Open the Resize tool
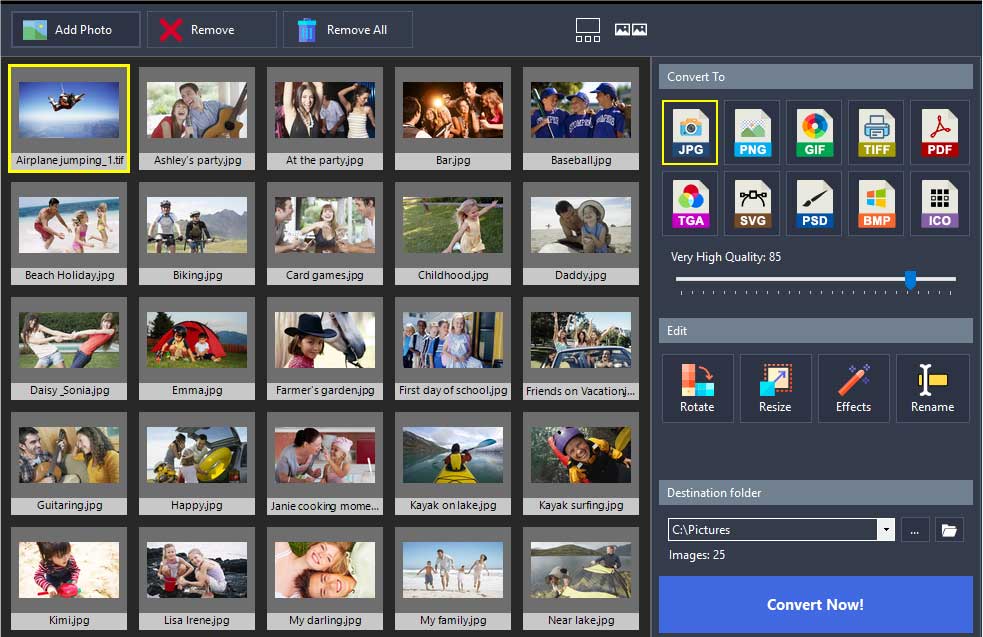This screenshot has width=983, height=637. click(775, 388)
